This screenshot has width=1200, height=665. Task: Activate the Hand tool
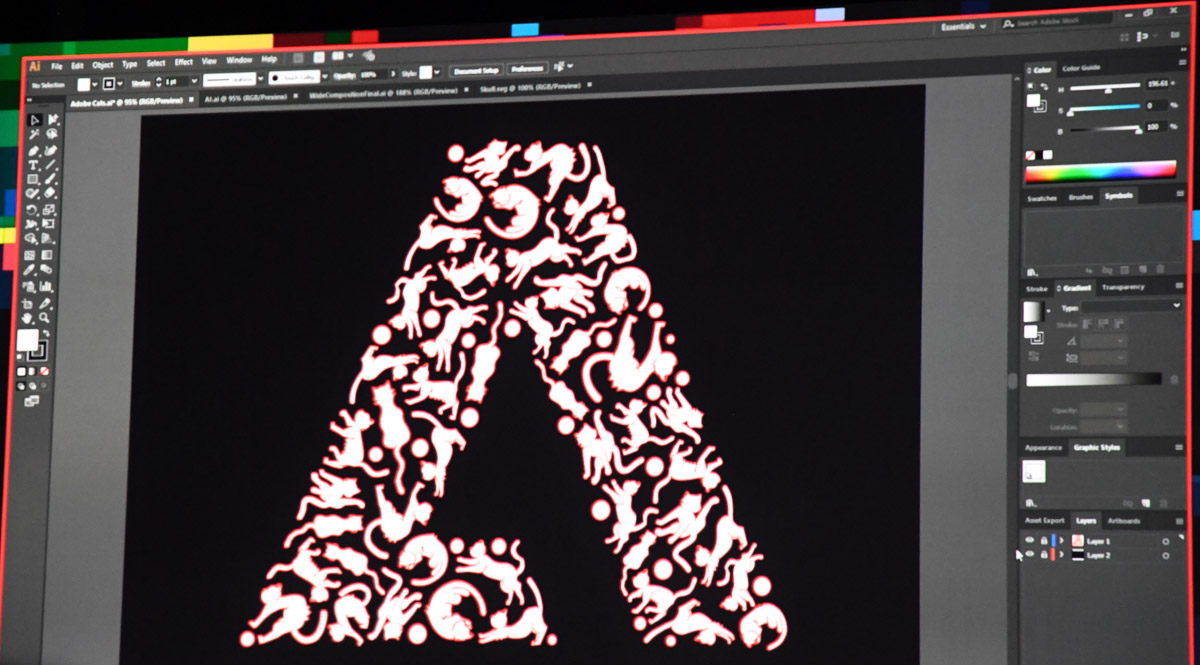(29, 318)
